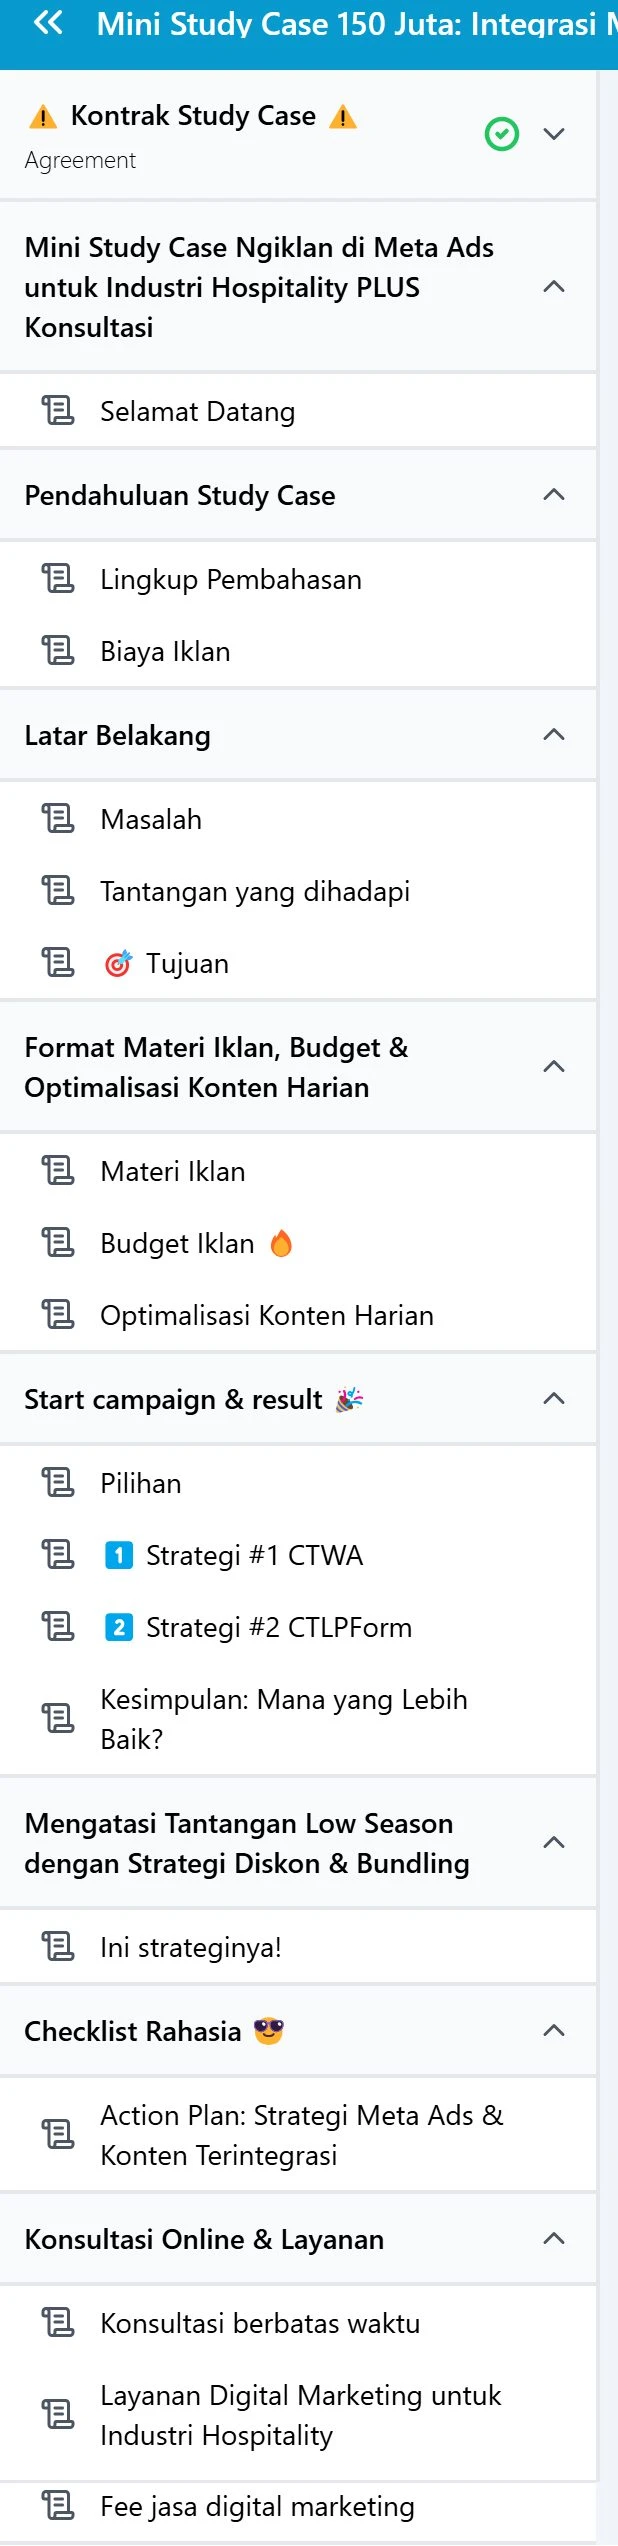Collapse the Pendahuluan Study Case section
The image size is (618, 2546).
pyautogui.click(x=554, y=495)
